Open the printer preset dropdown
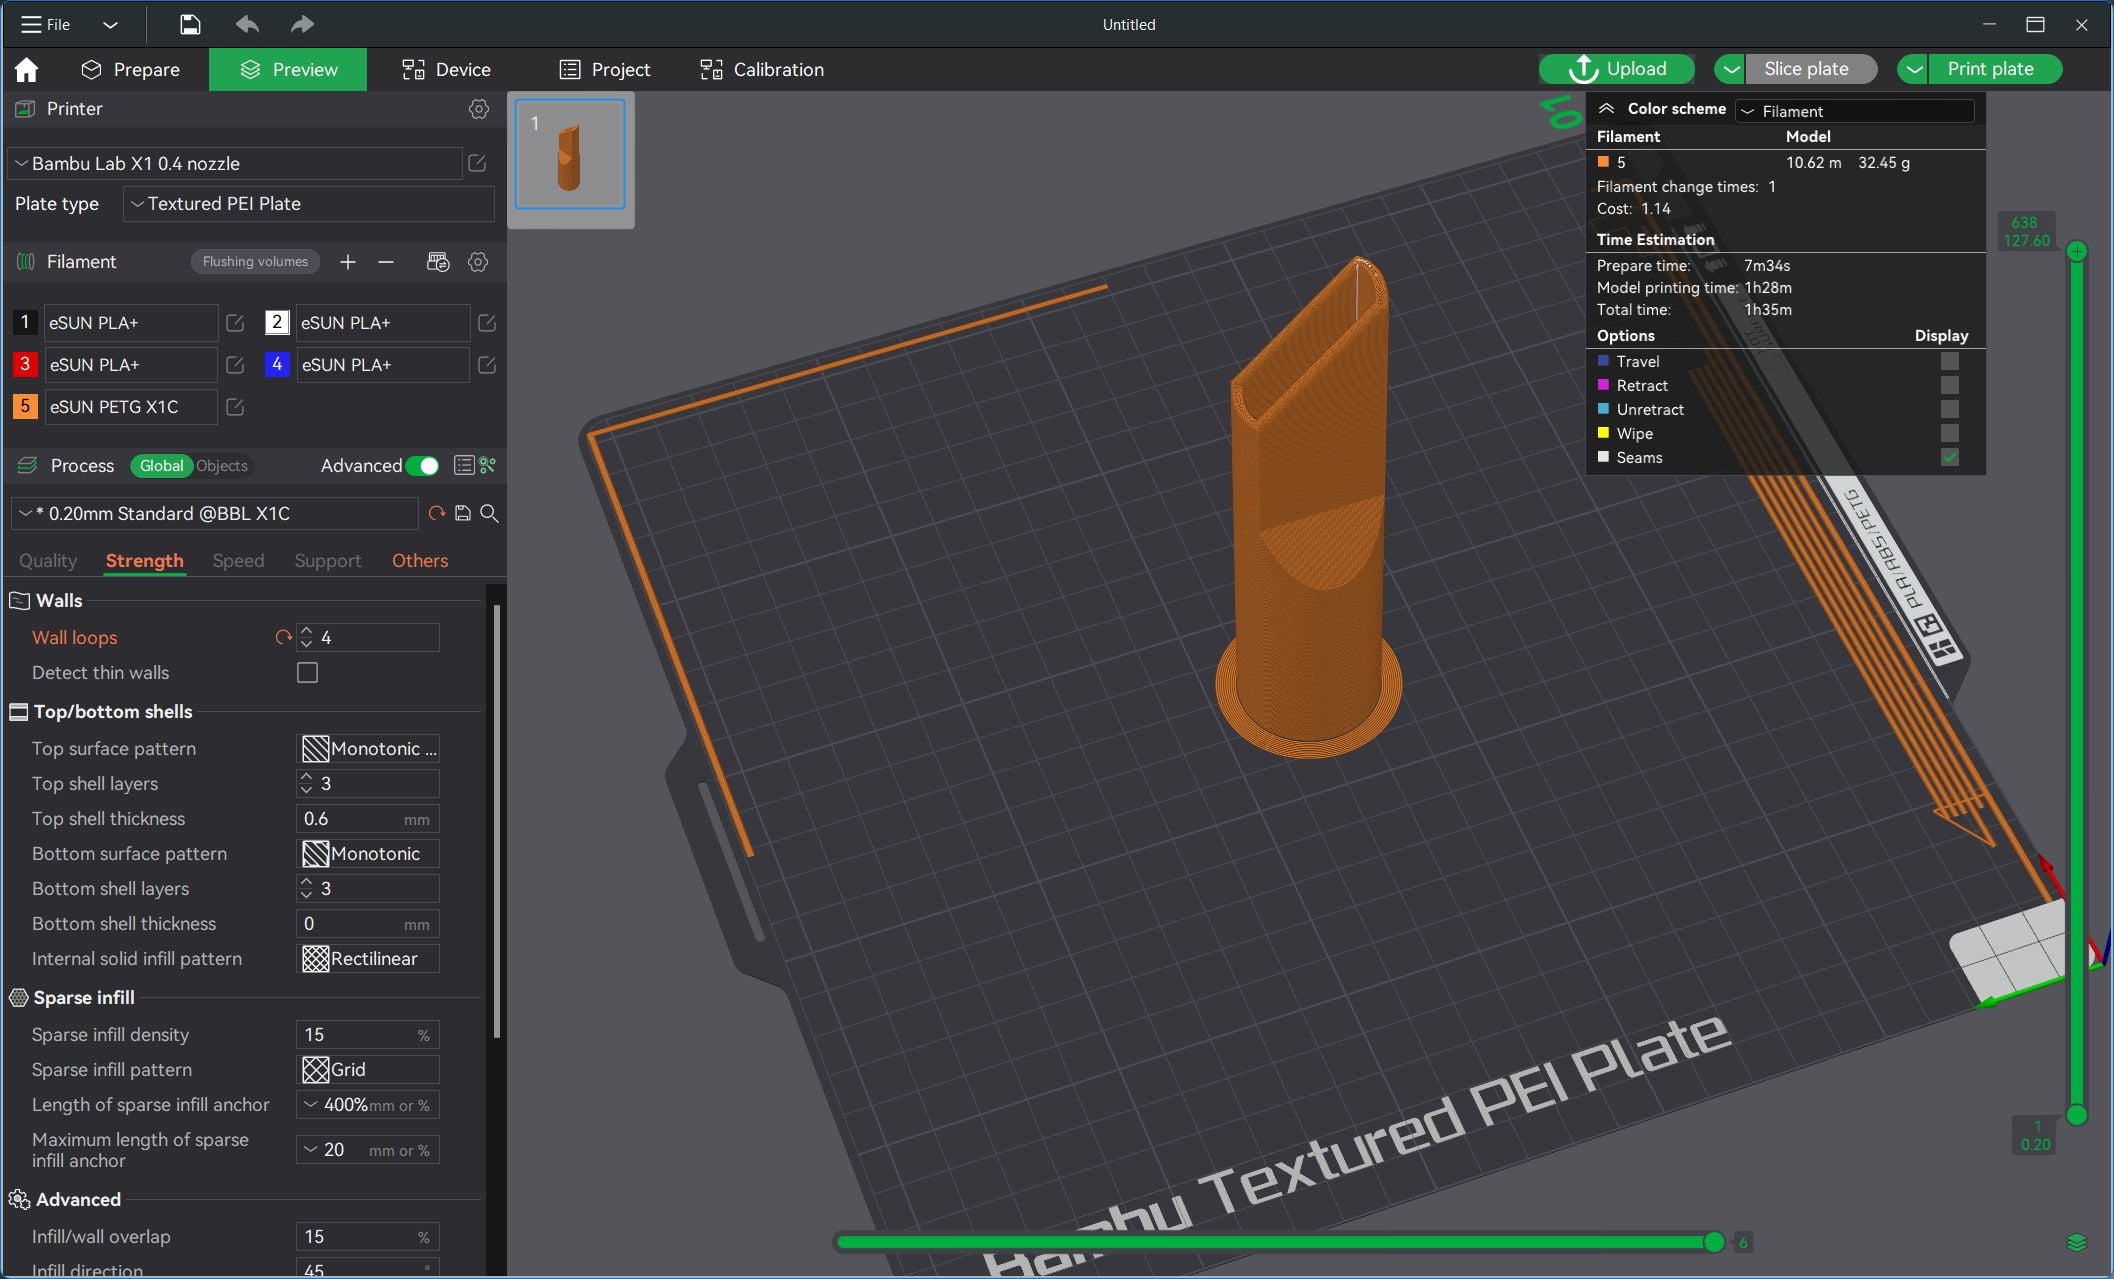 click(x=235, y=163)
